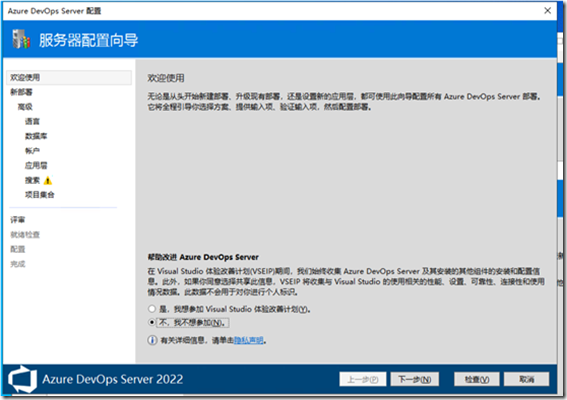Click the 下一步 button
The width and height of the screenshot is (567, 400).
pos(414,379)
